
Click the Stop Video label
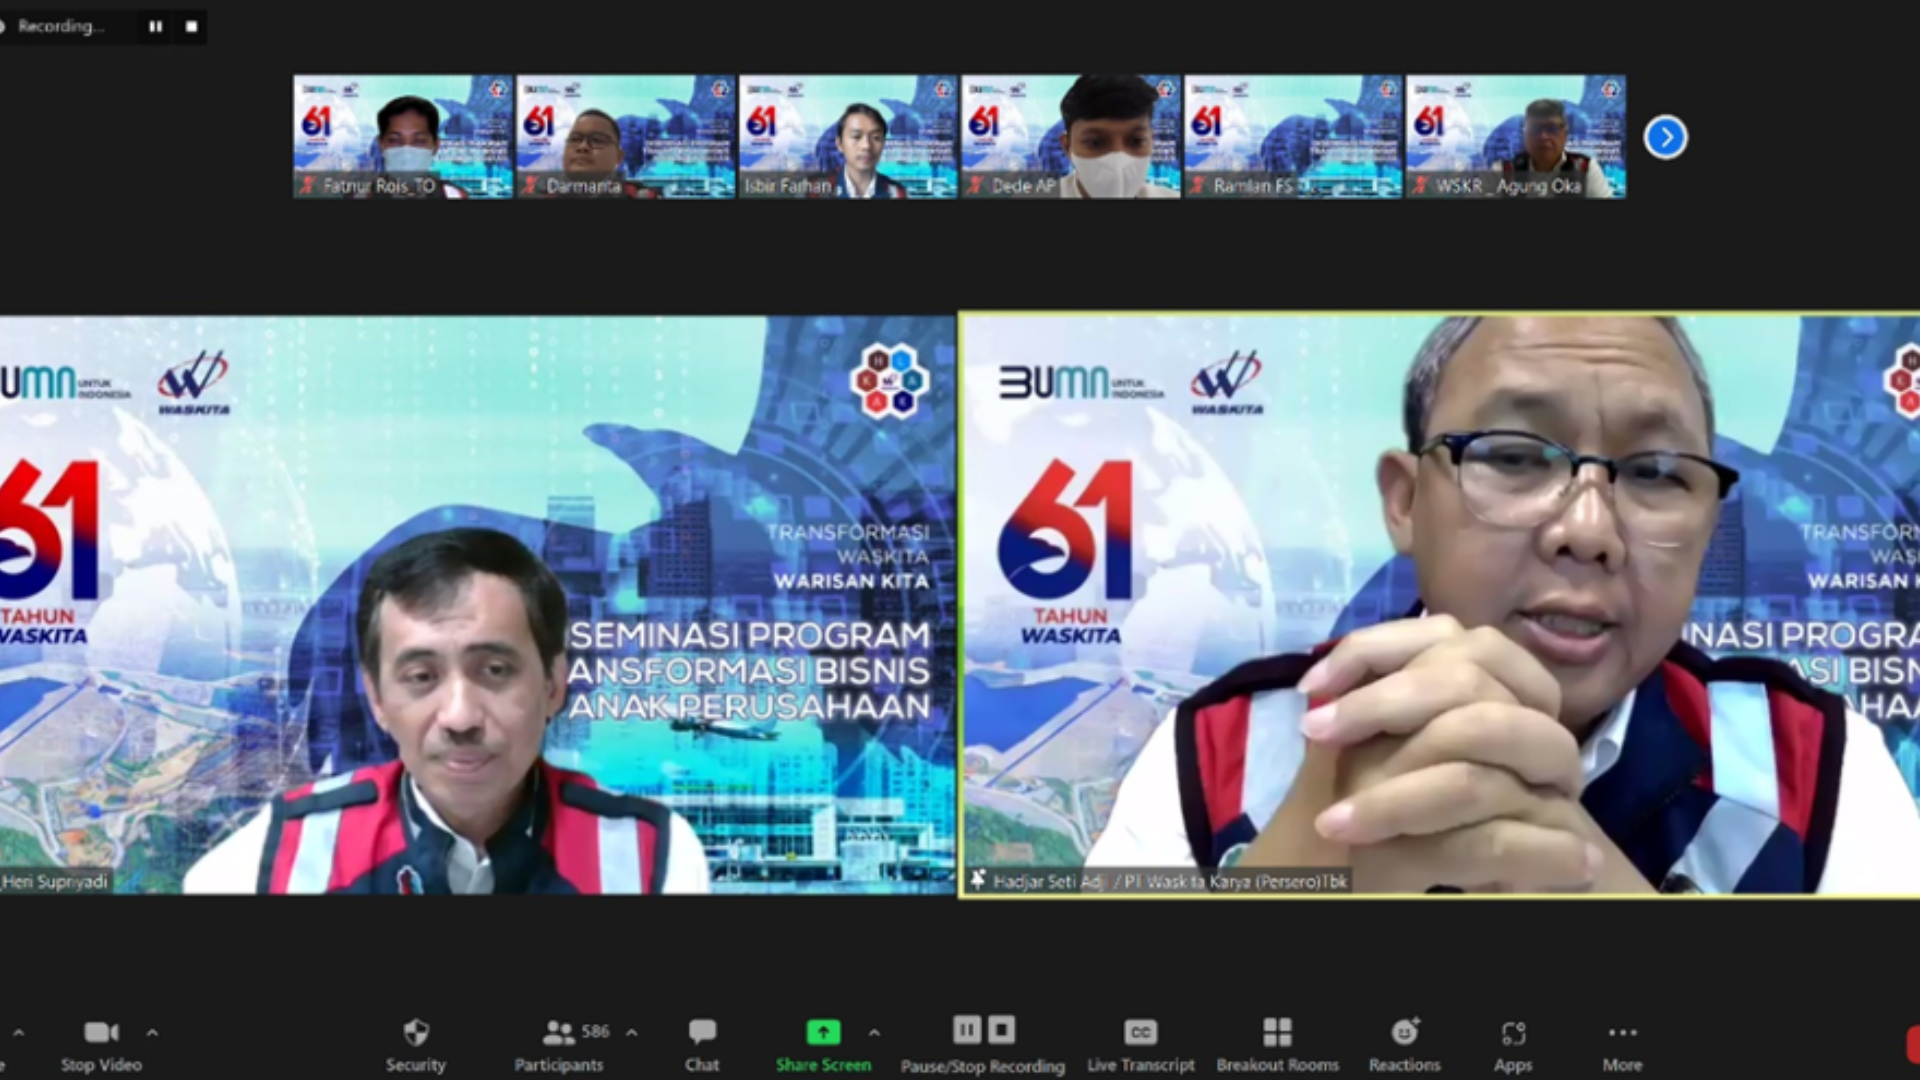[101, 1065]
